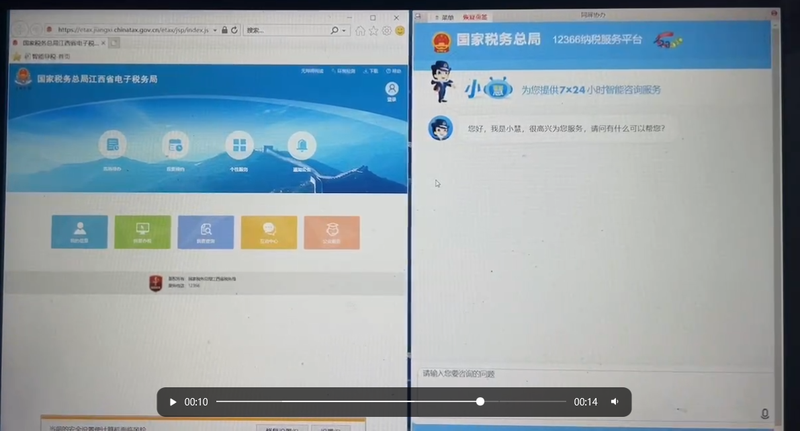Image resolution: width=800 pixels, height=431 pixels.
Task: Open the 个性服务 four-squares icon
Action: pyautogui.click(x=239, y=145)
